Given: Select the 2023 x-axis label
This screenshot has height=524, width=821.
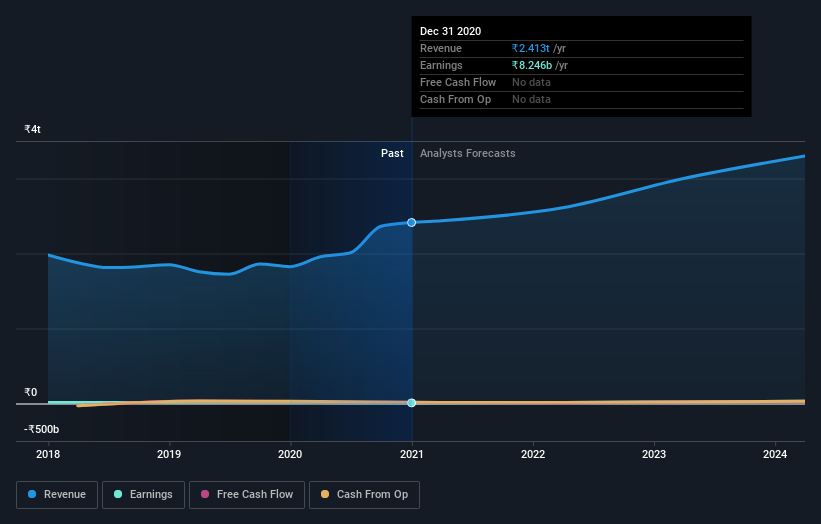Looking at the screenshot, I should (654, 454).
